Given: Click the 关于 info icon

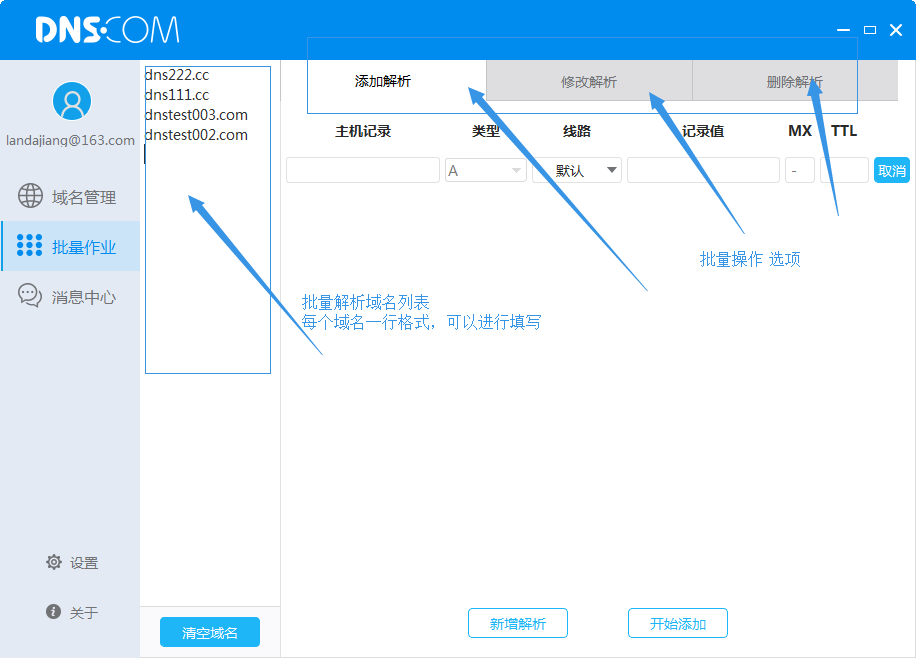Looking at the screenshot, I should click(x=54, y=612).
